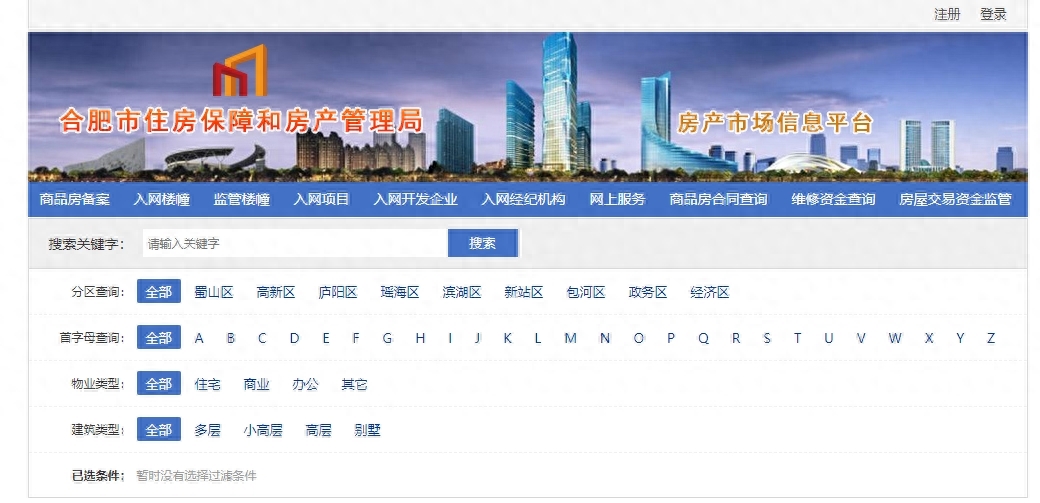Filter by first letter L
Image resolution: width=1040 pixels, height=503 pixels.
pos(538,338)
